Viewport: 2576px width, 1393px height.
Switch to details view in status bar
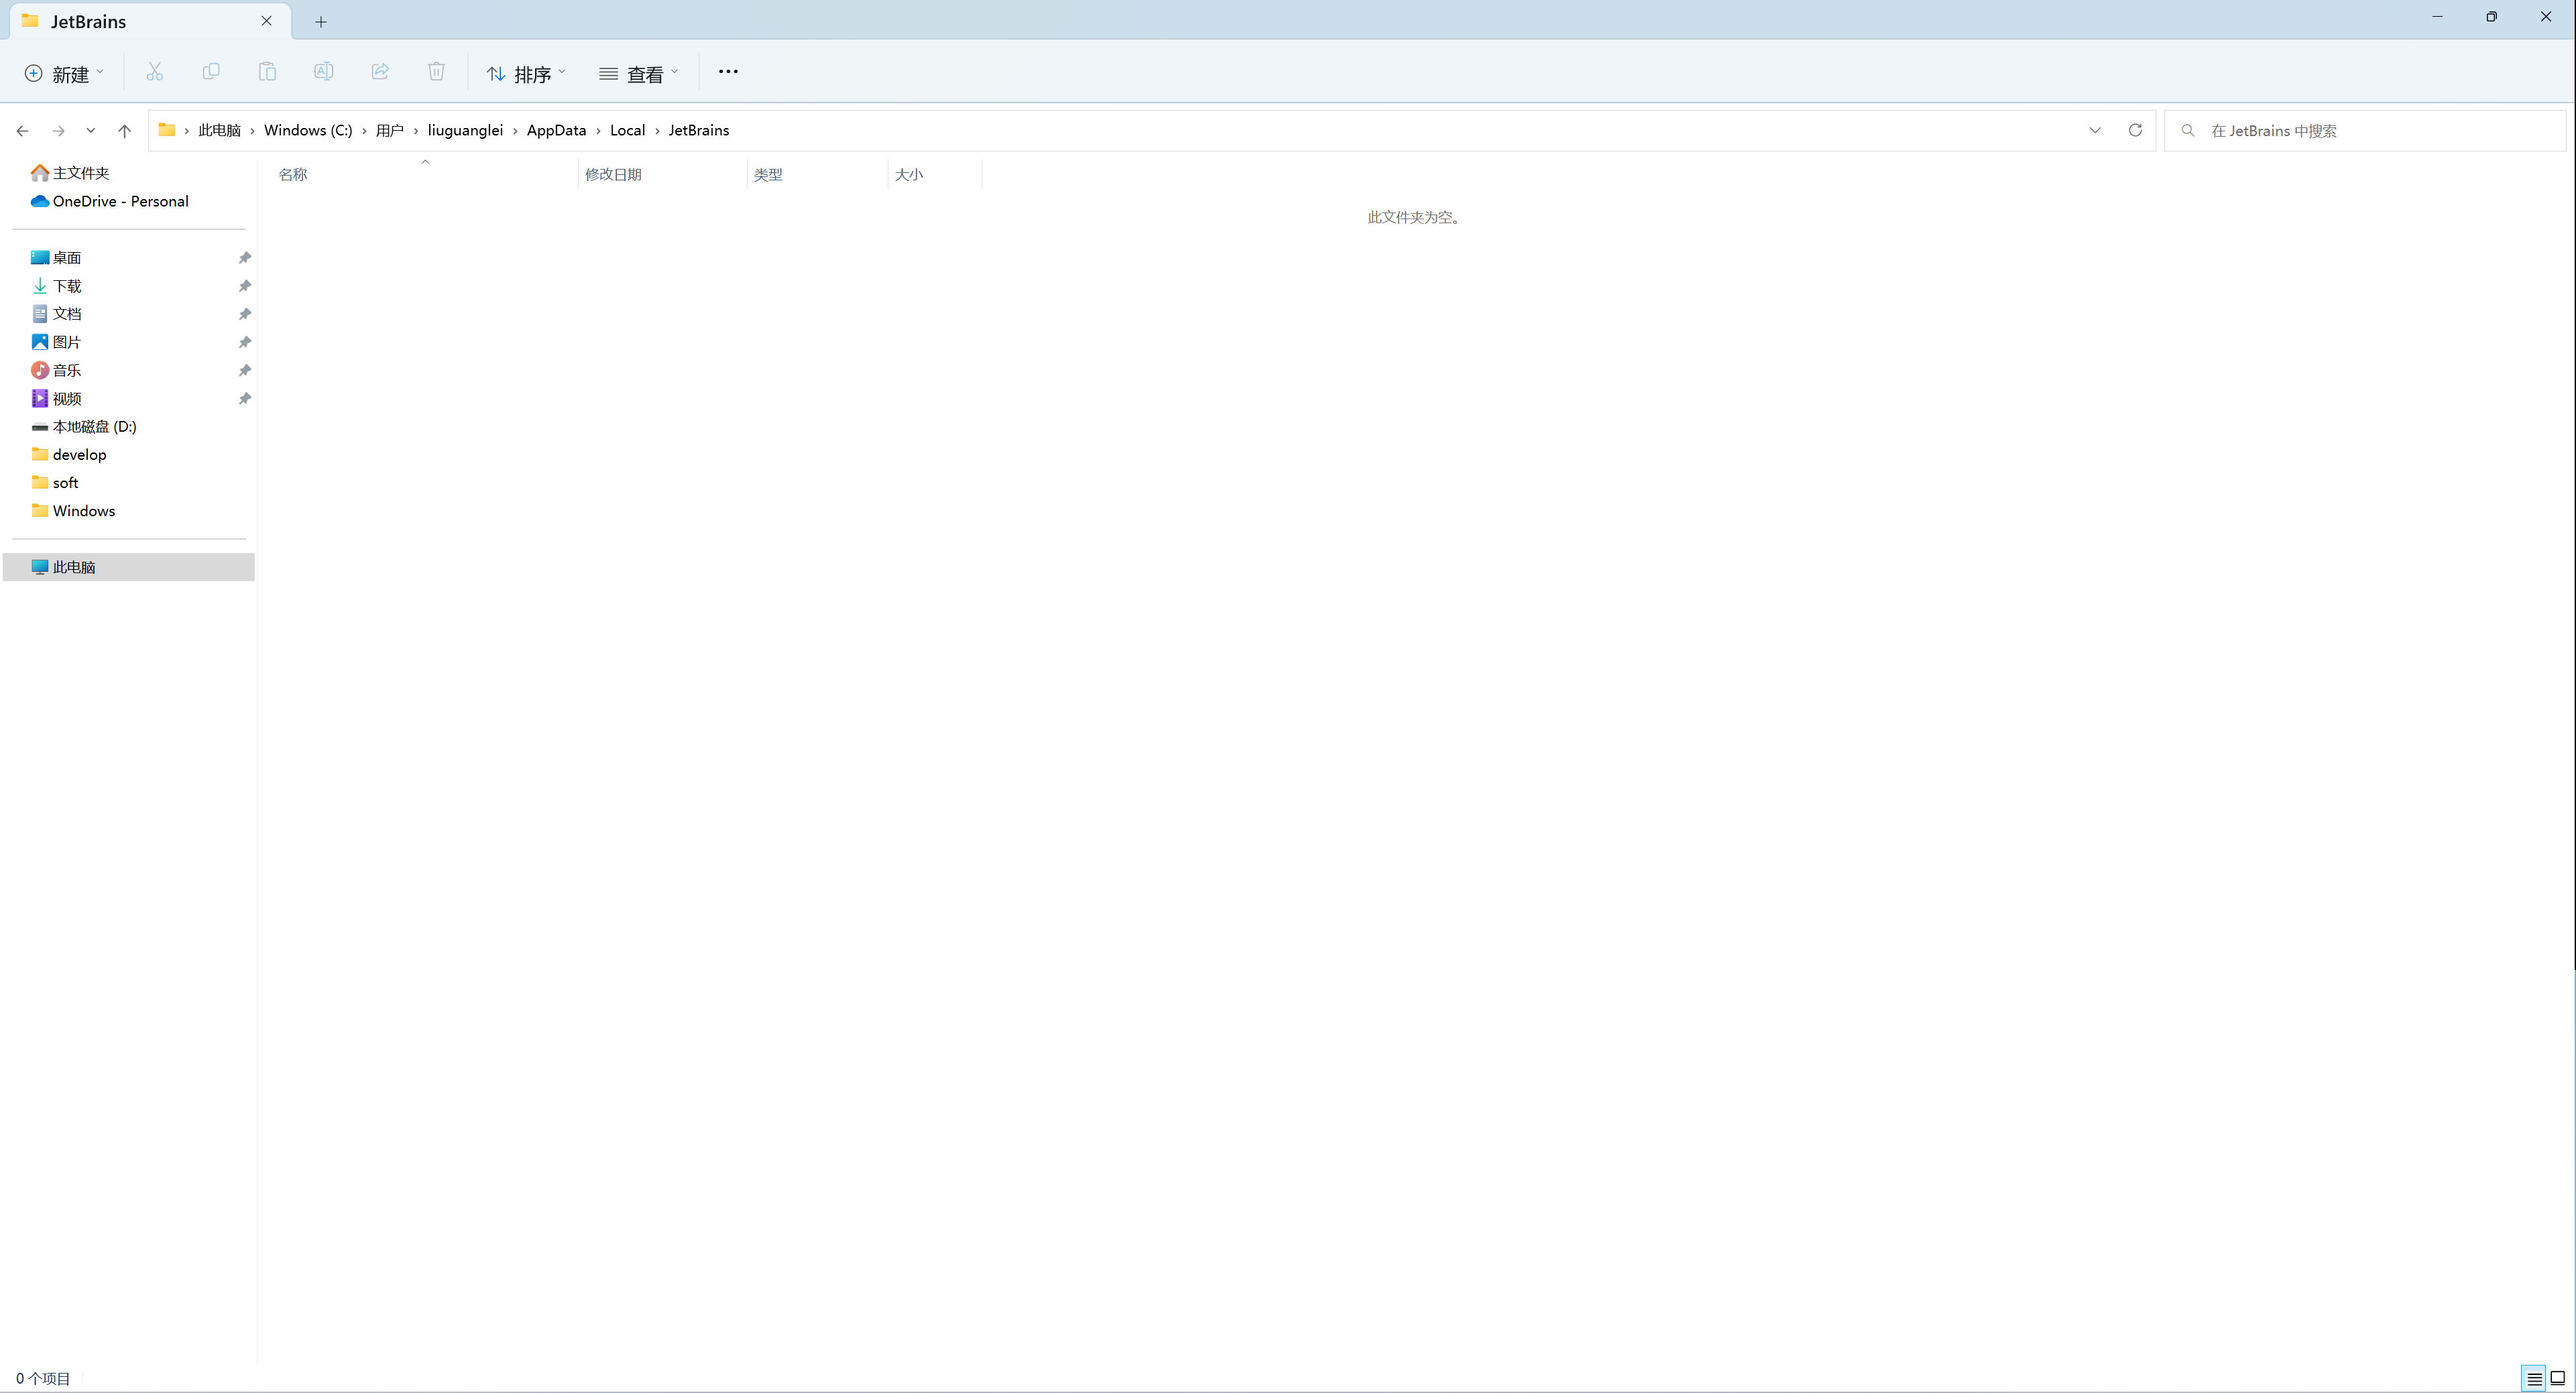coord(2534,1379)
